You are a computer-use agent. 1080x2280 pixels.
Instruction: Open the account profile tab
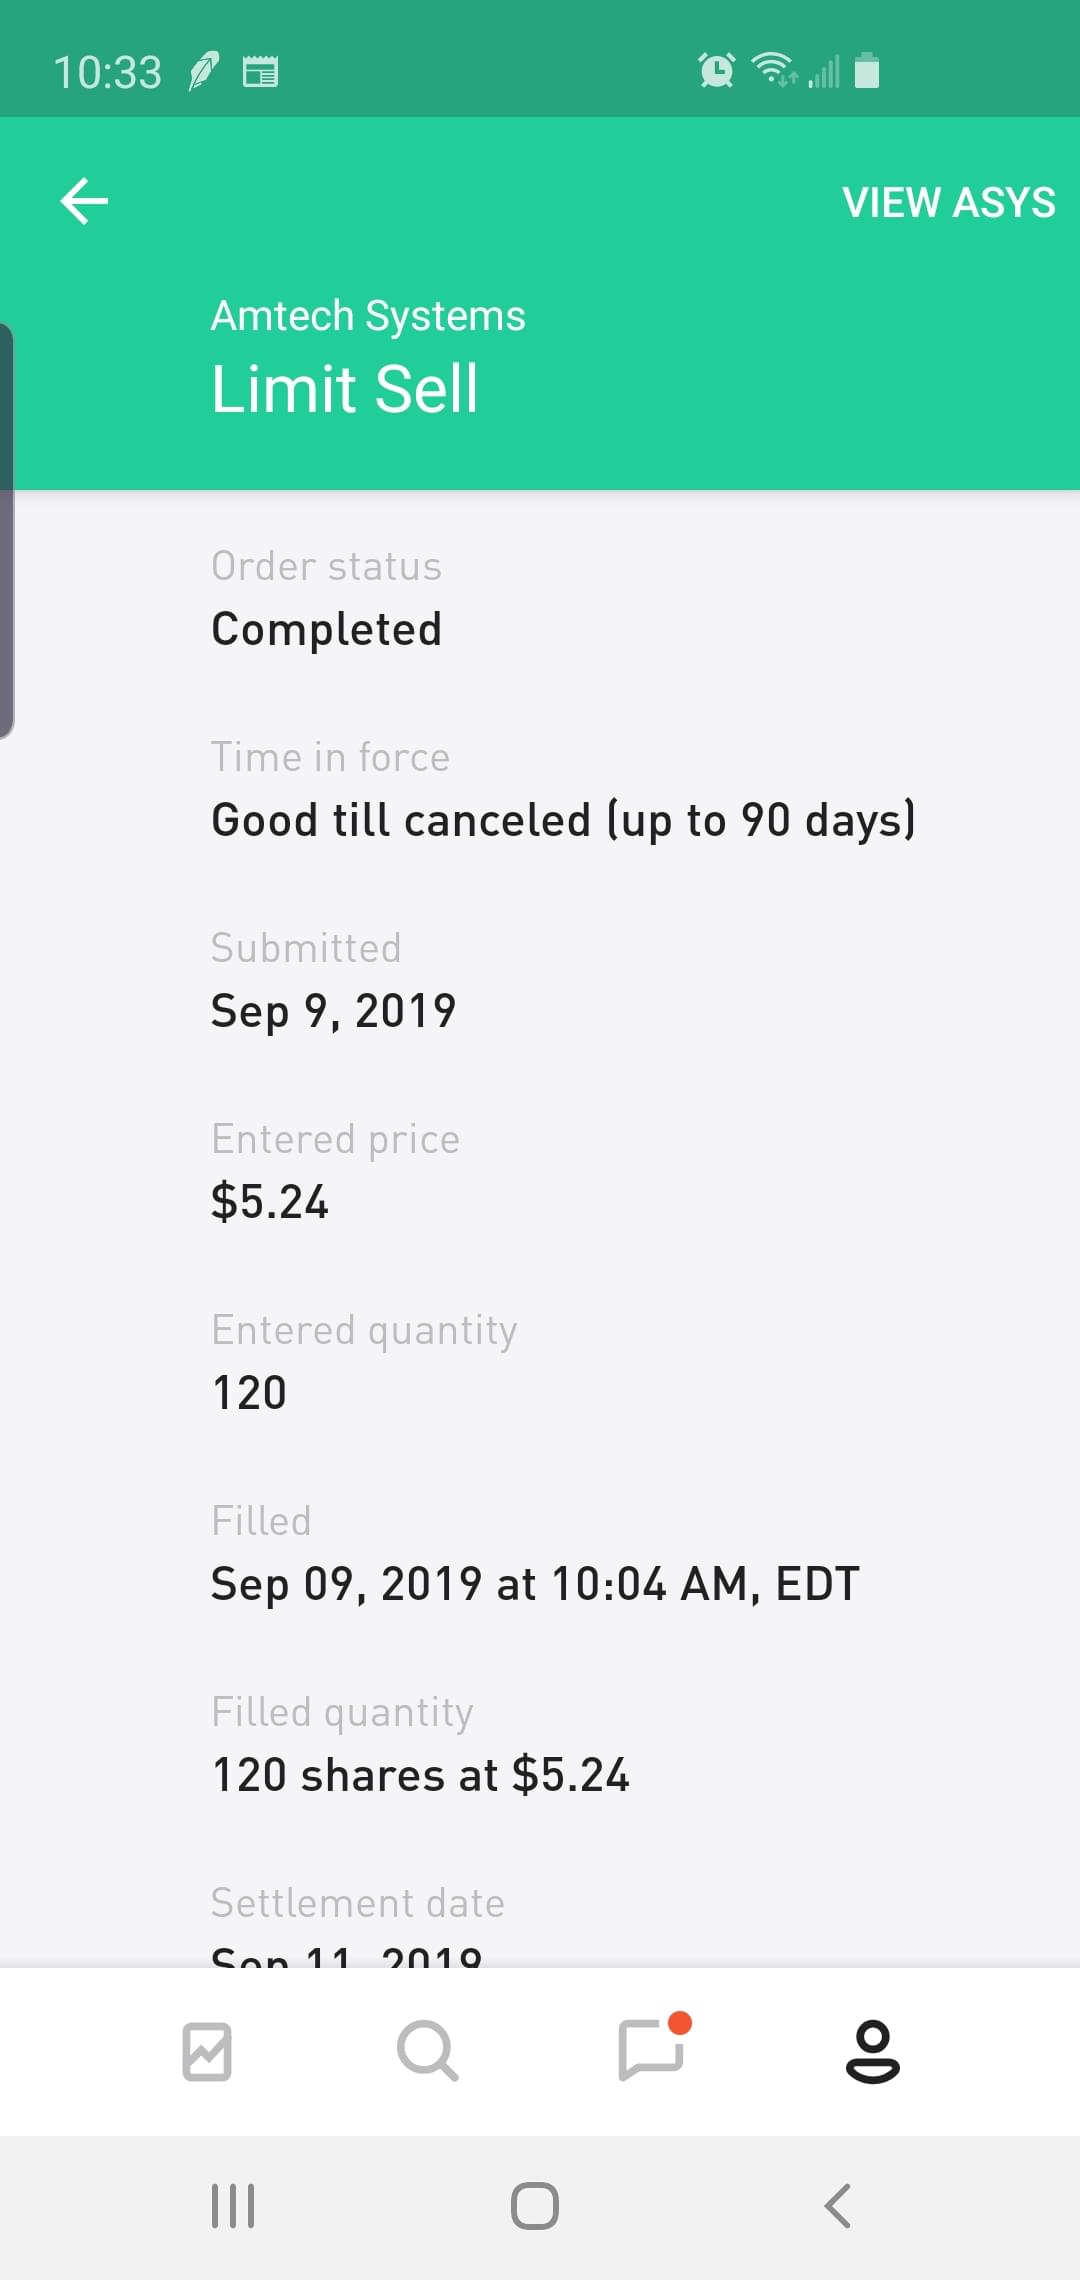tap(872, 2051)
